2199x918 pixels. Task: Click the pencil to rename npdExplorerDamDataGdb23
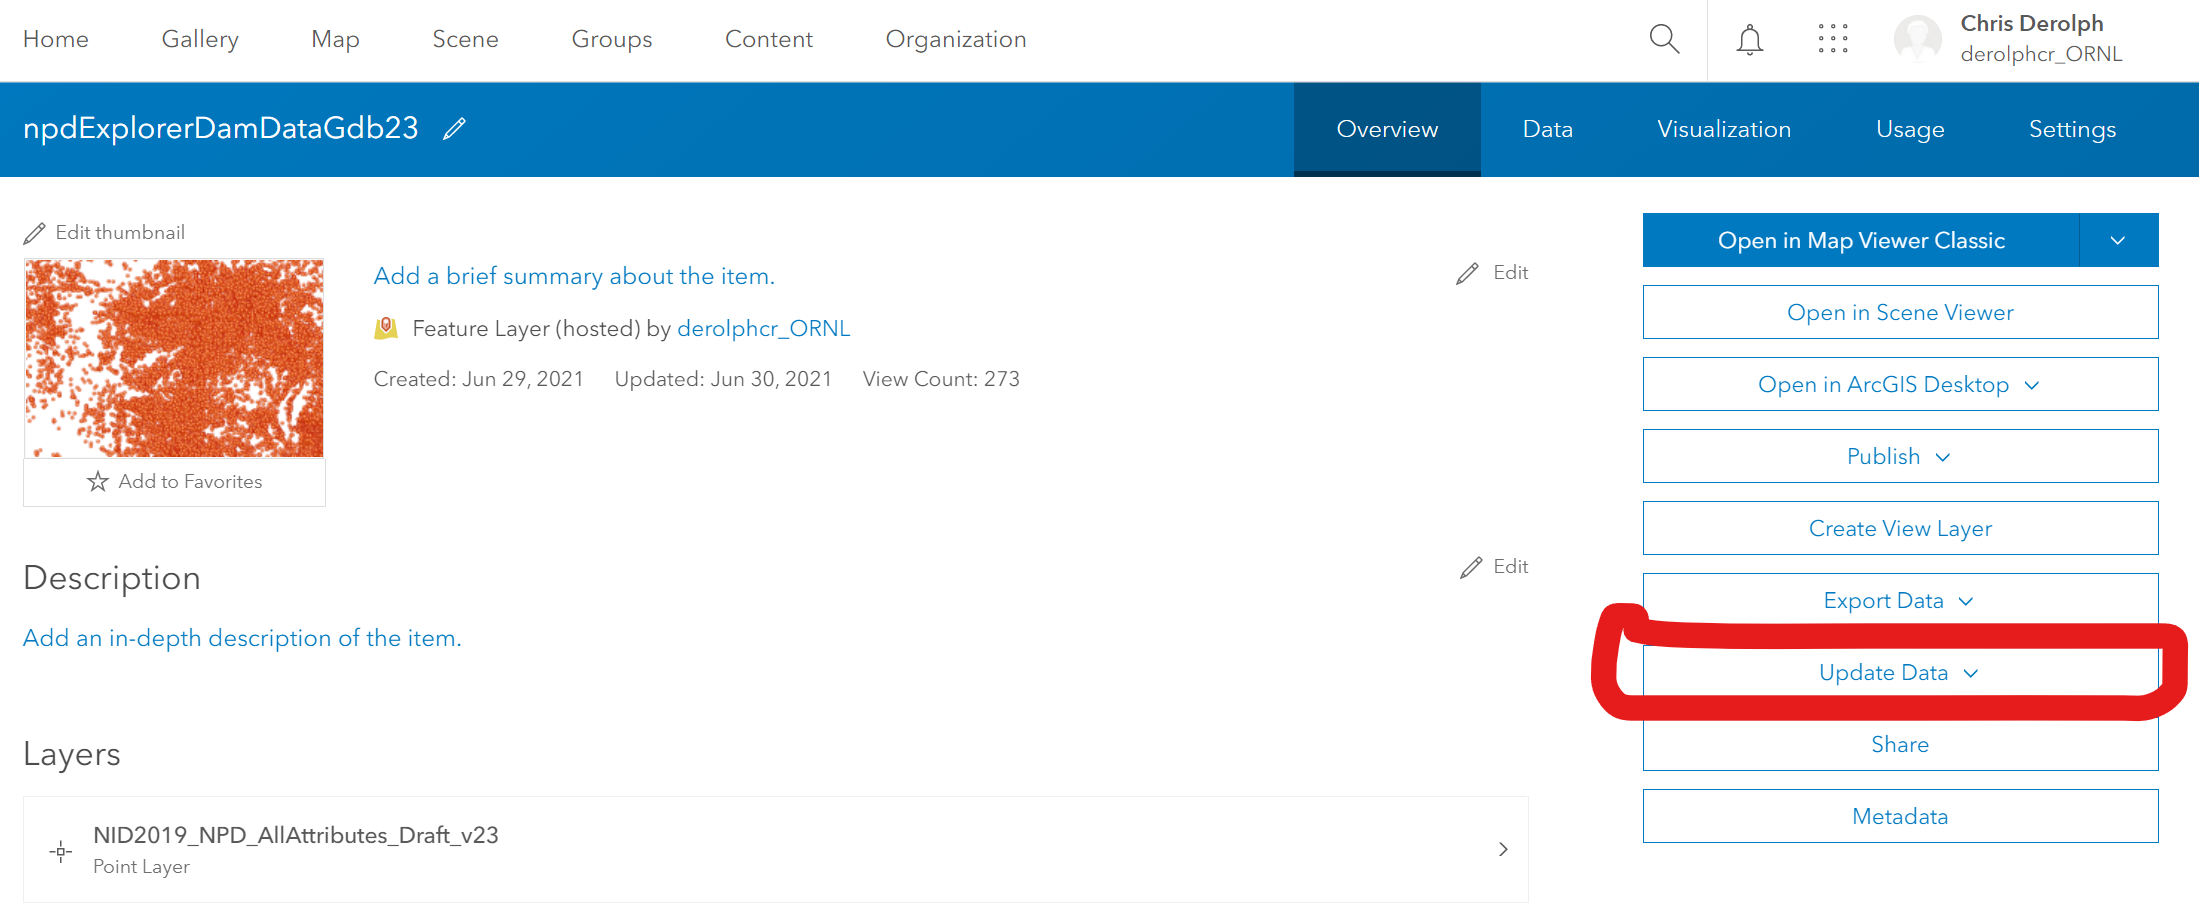pos(455,128)
